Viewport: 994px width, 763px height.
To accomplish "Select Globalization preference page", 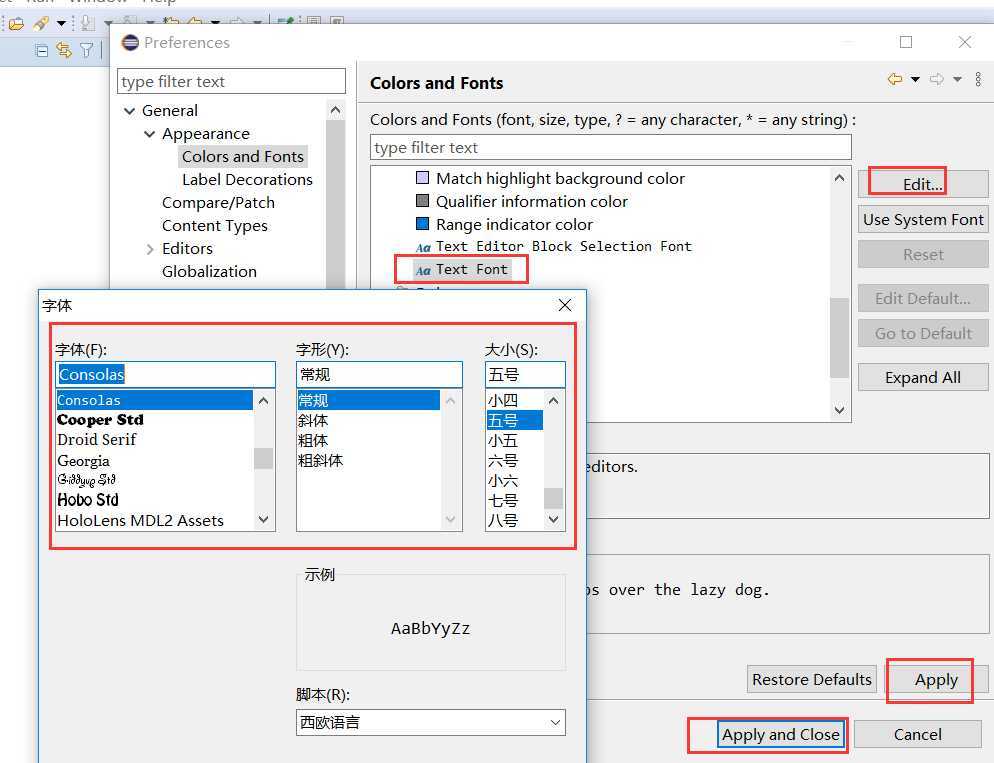I will point(209,271).
